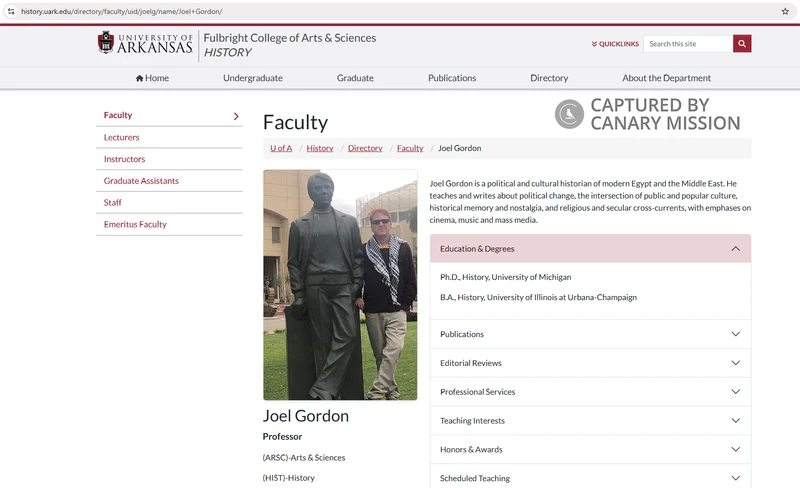Click the Faculty page heading

pyautogui.click(x=295, y=123)
